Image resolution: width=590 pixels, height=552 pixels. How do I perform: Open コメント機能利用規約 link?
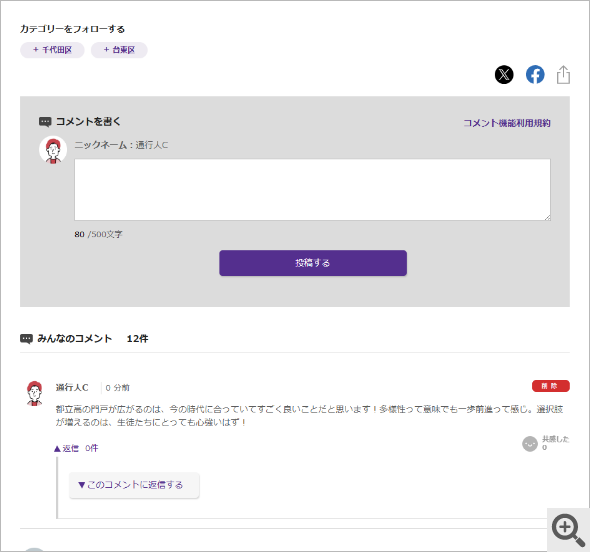pos(506,123)
